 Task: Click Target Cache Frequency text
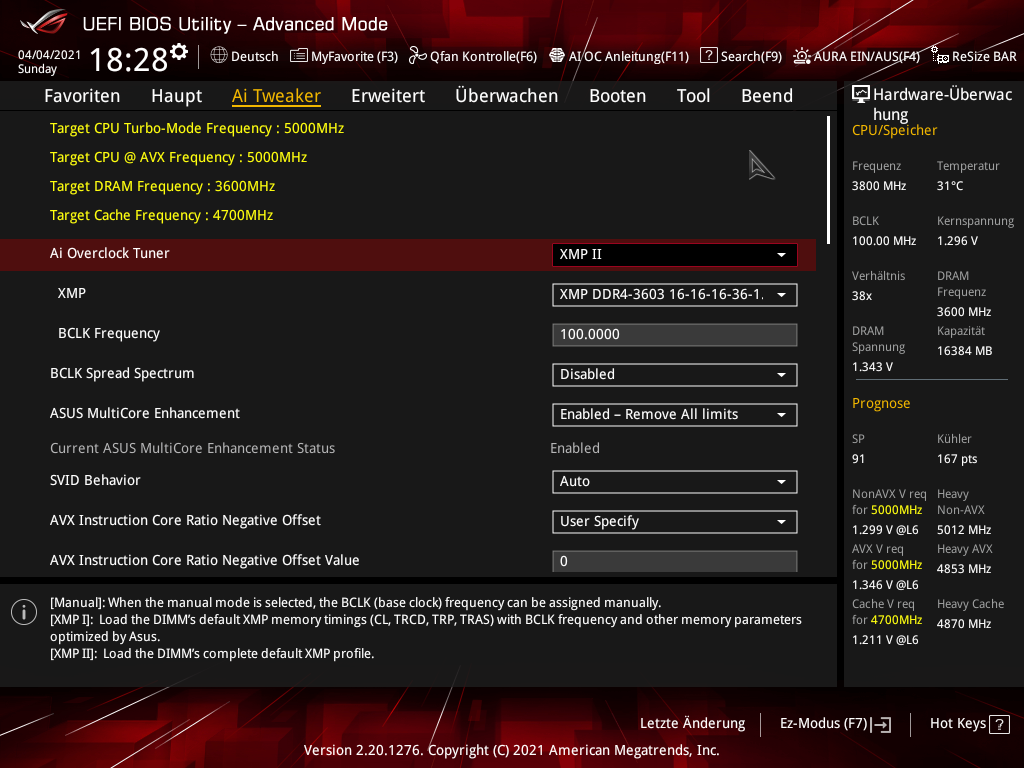coord(161,216)
